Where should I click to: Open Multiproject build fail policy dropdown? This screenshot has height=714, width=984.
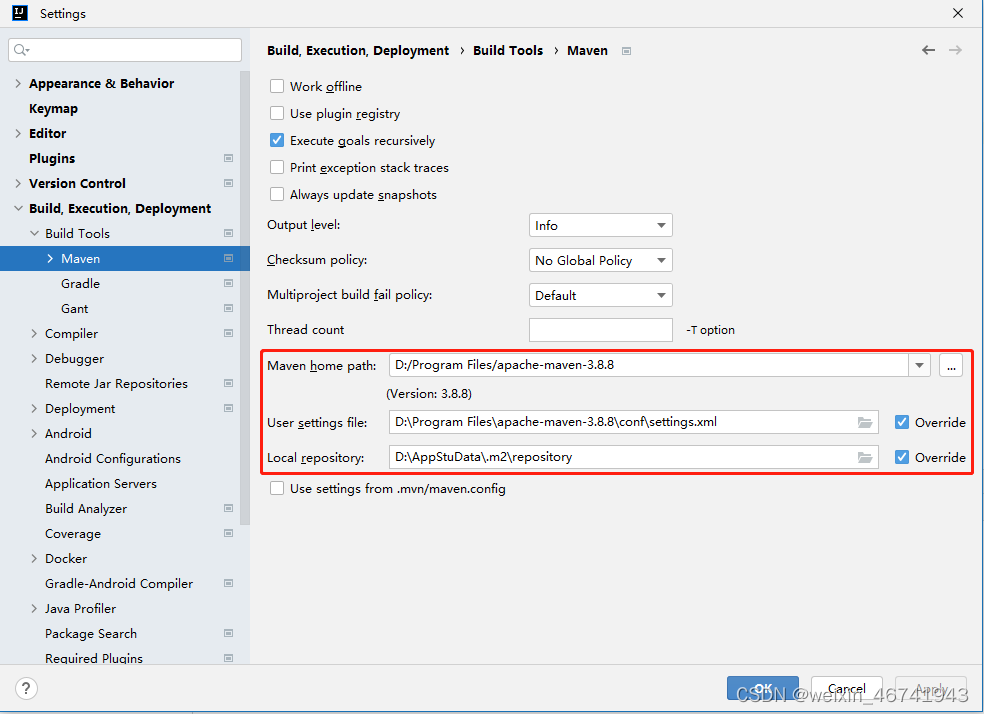click(x=601, y=296)
